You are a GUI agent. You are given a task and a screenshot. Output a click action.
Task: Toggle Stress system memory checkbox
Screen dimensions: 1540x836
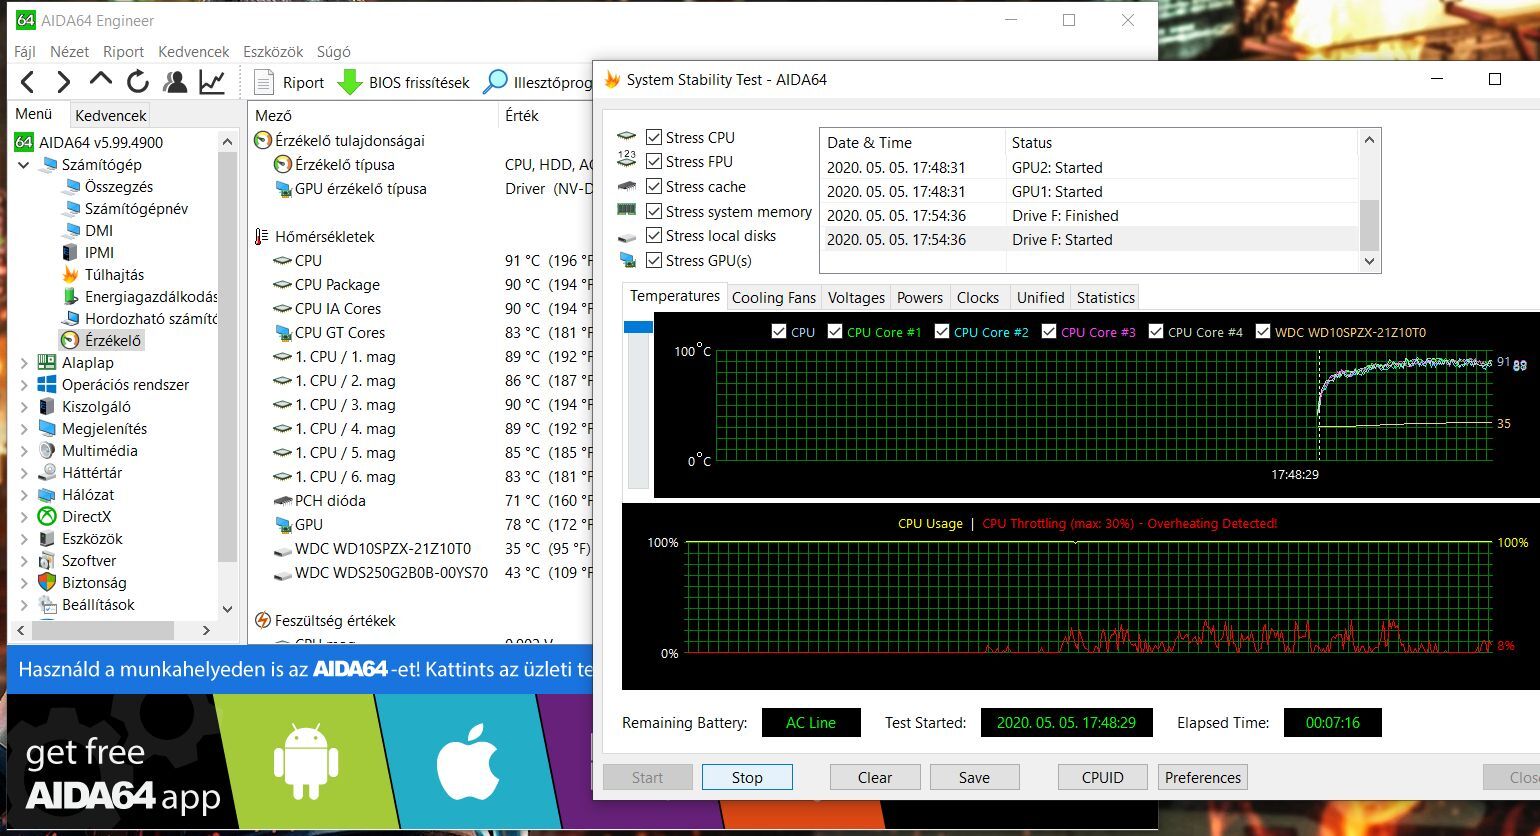point(654,211)
